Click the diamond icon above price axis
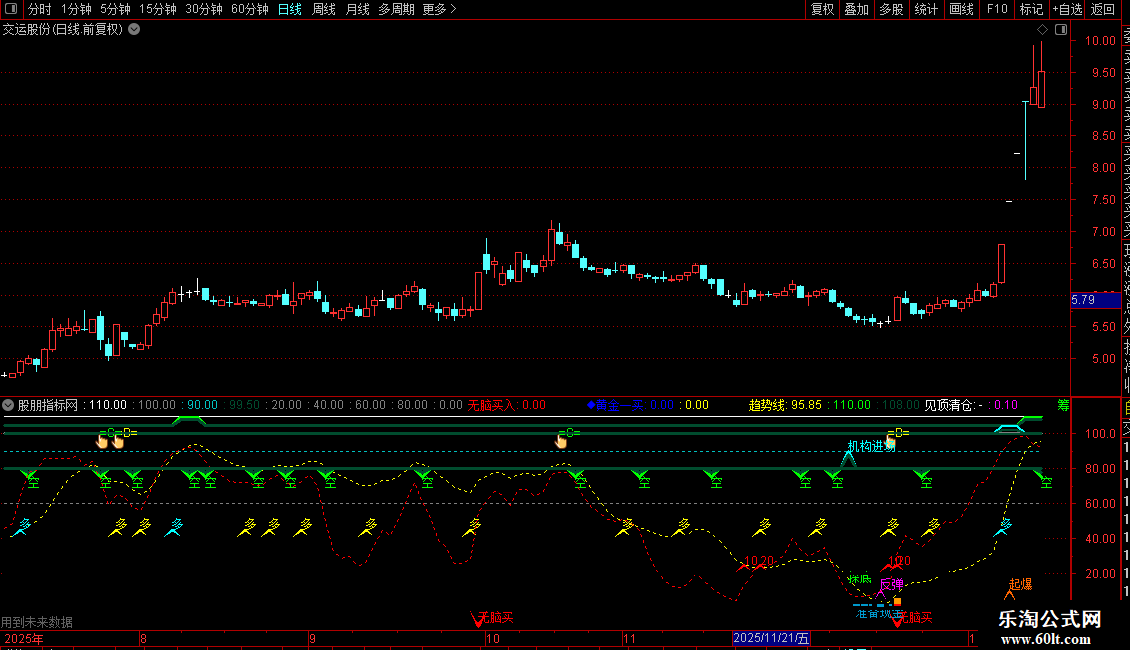1130x650 pixels. click(1042, 30)
